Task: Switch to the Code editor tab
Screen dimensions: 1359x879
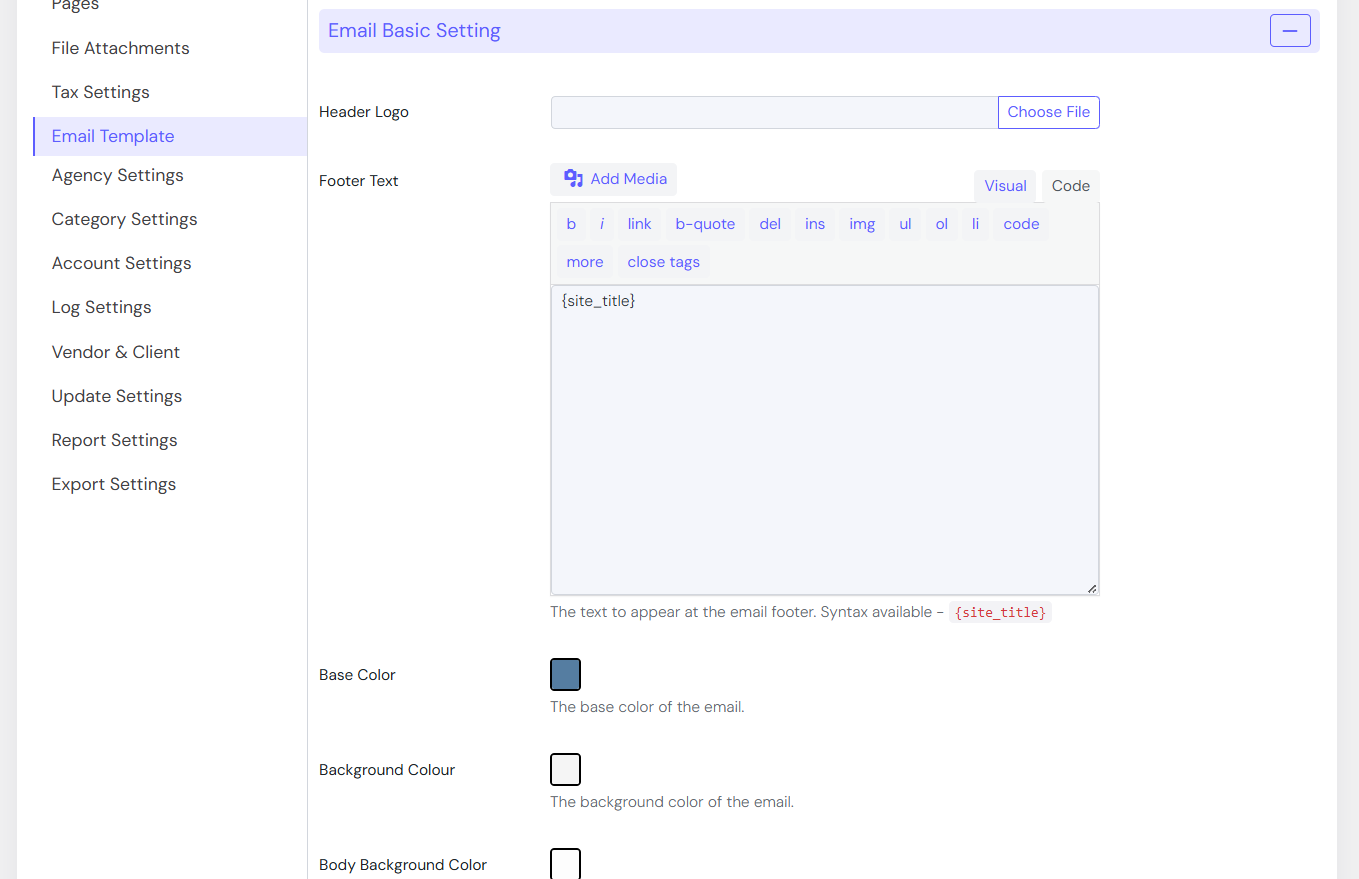Action: click(1070, 186)
